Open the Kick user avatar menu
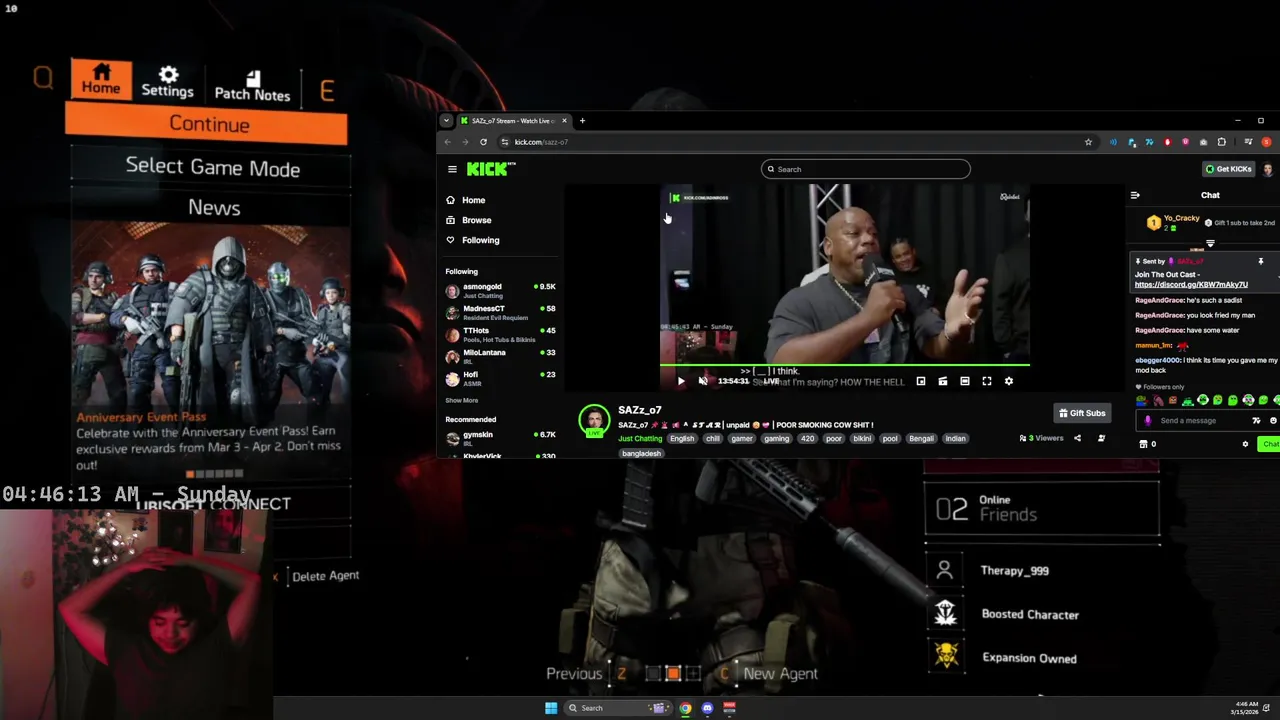The image size is (1280, 720). click(x=1267, y=169)
